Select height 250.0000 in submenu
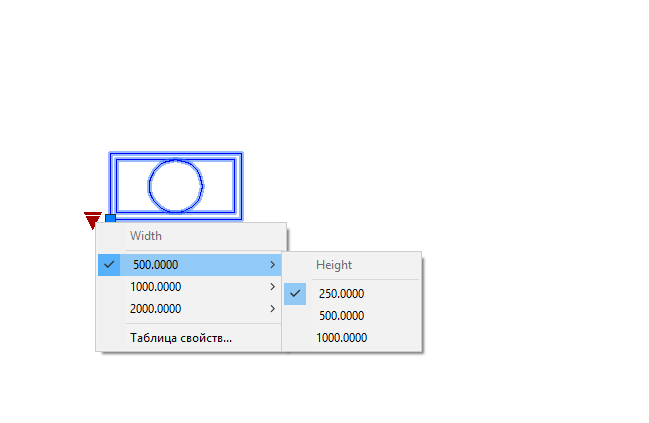Screen dimensions: 649x423 click(351, 294)
